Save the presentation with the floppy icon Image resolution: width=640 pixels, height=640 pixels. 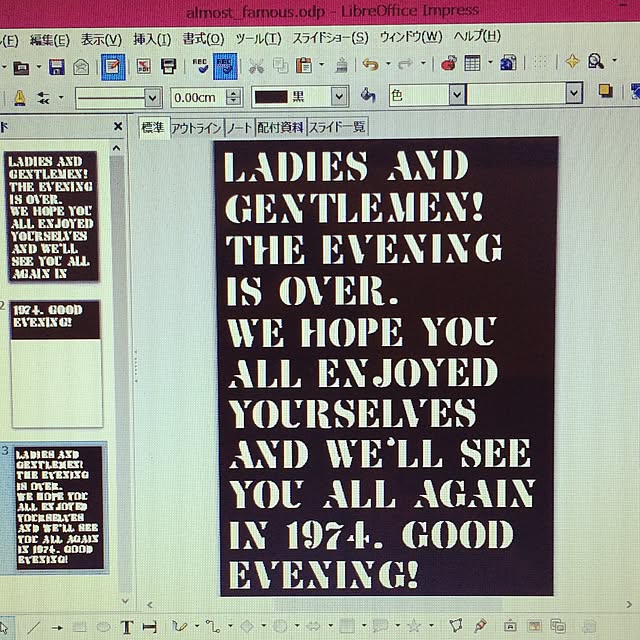pyautogui.click(x=57, y=67)
